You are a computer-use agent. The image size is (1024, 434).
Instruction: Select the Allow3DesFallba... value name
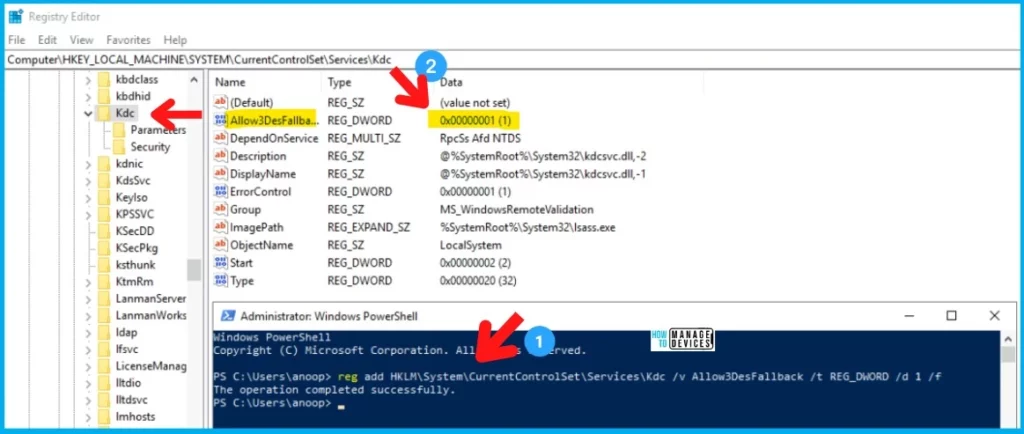(x=273, y=120)
